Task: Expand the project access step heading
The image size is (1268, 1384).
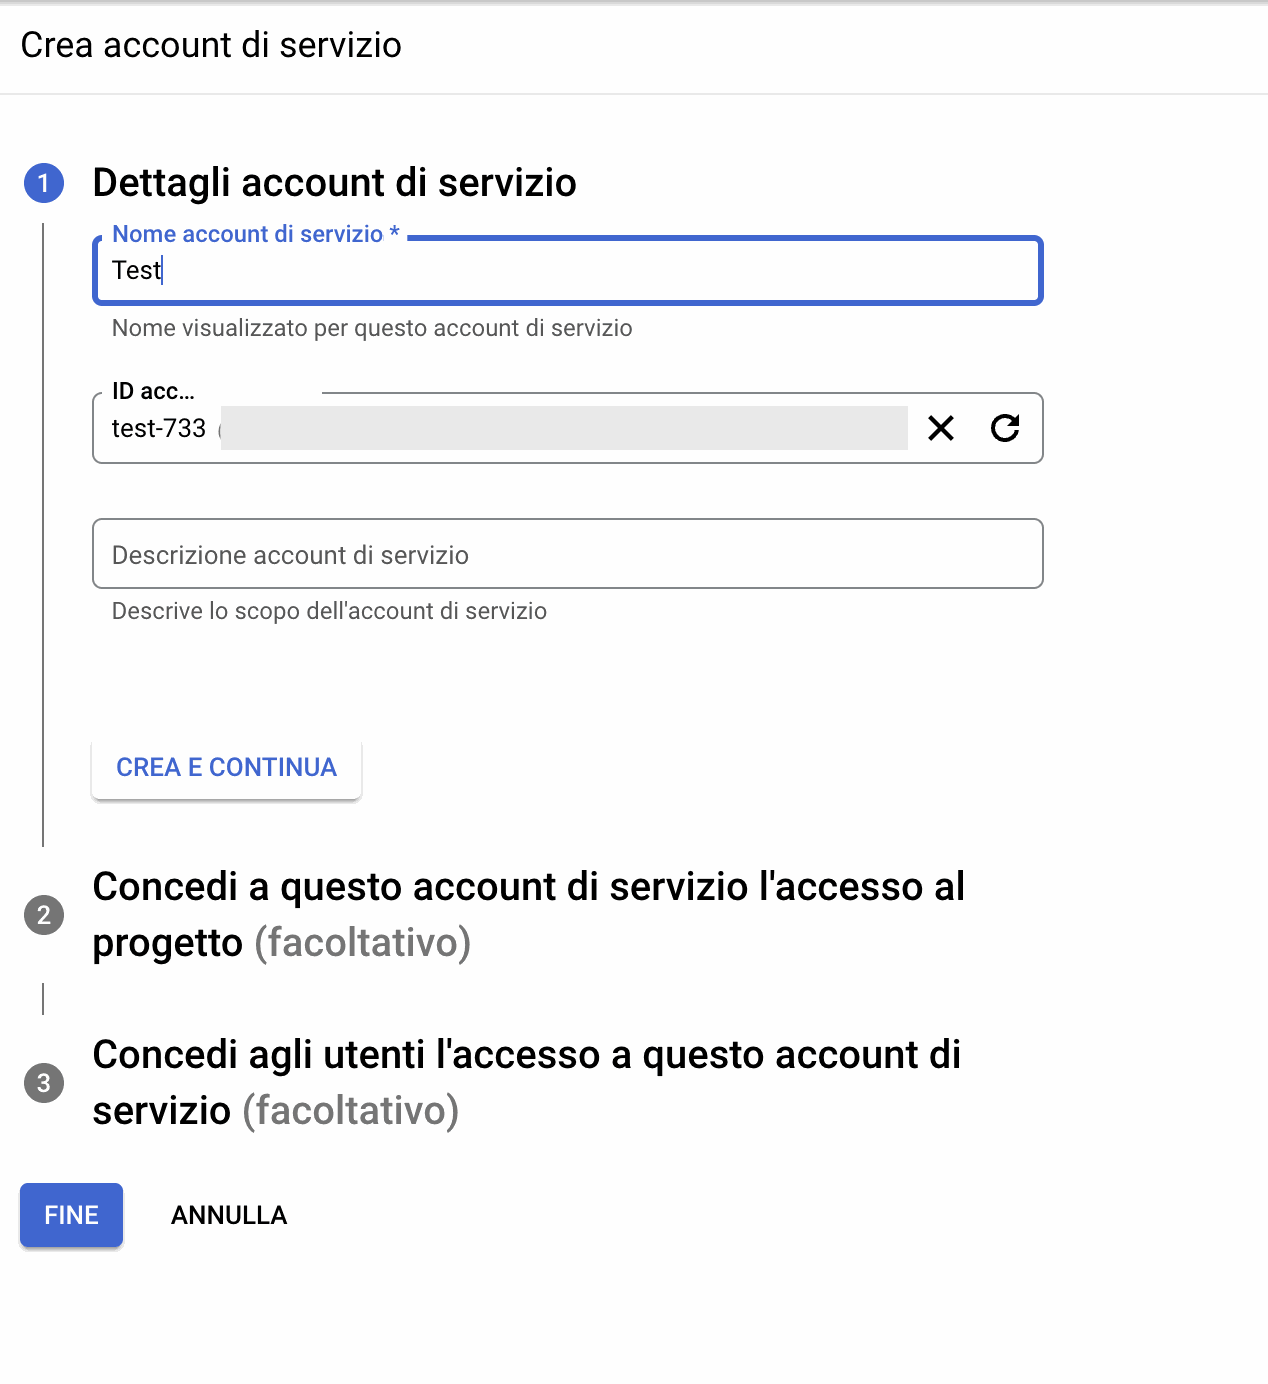Action: (528, 888)
